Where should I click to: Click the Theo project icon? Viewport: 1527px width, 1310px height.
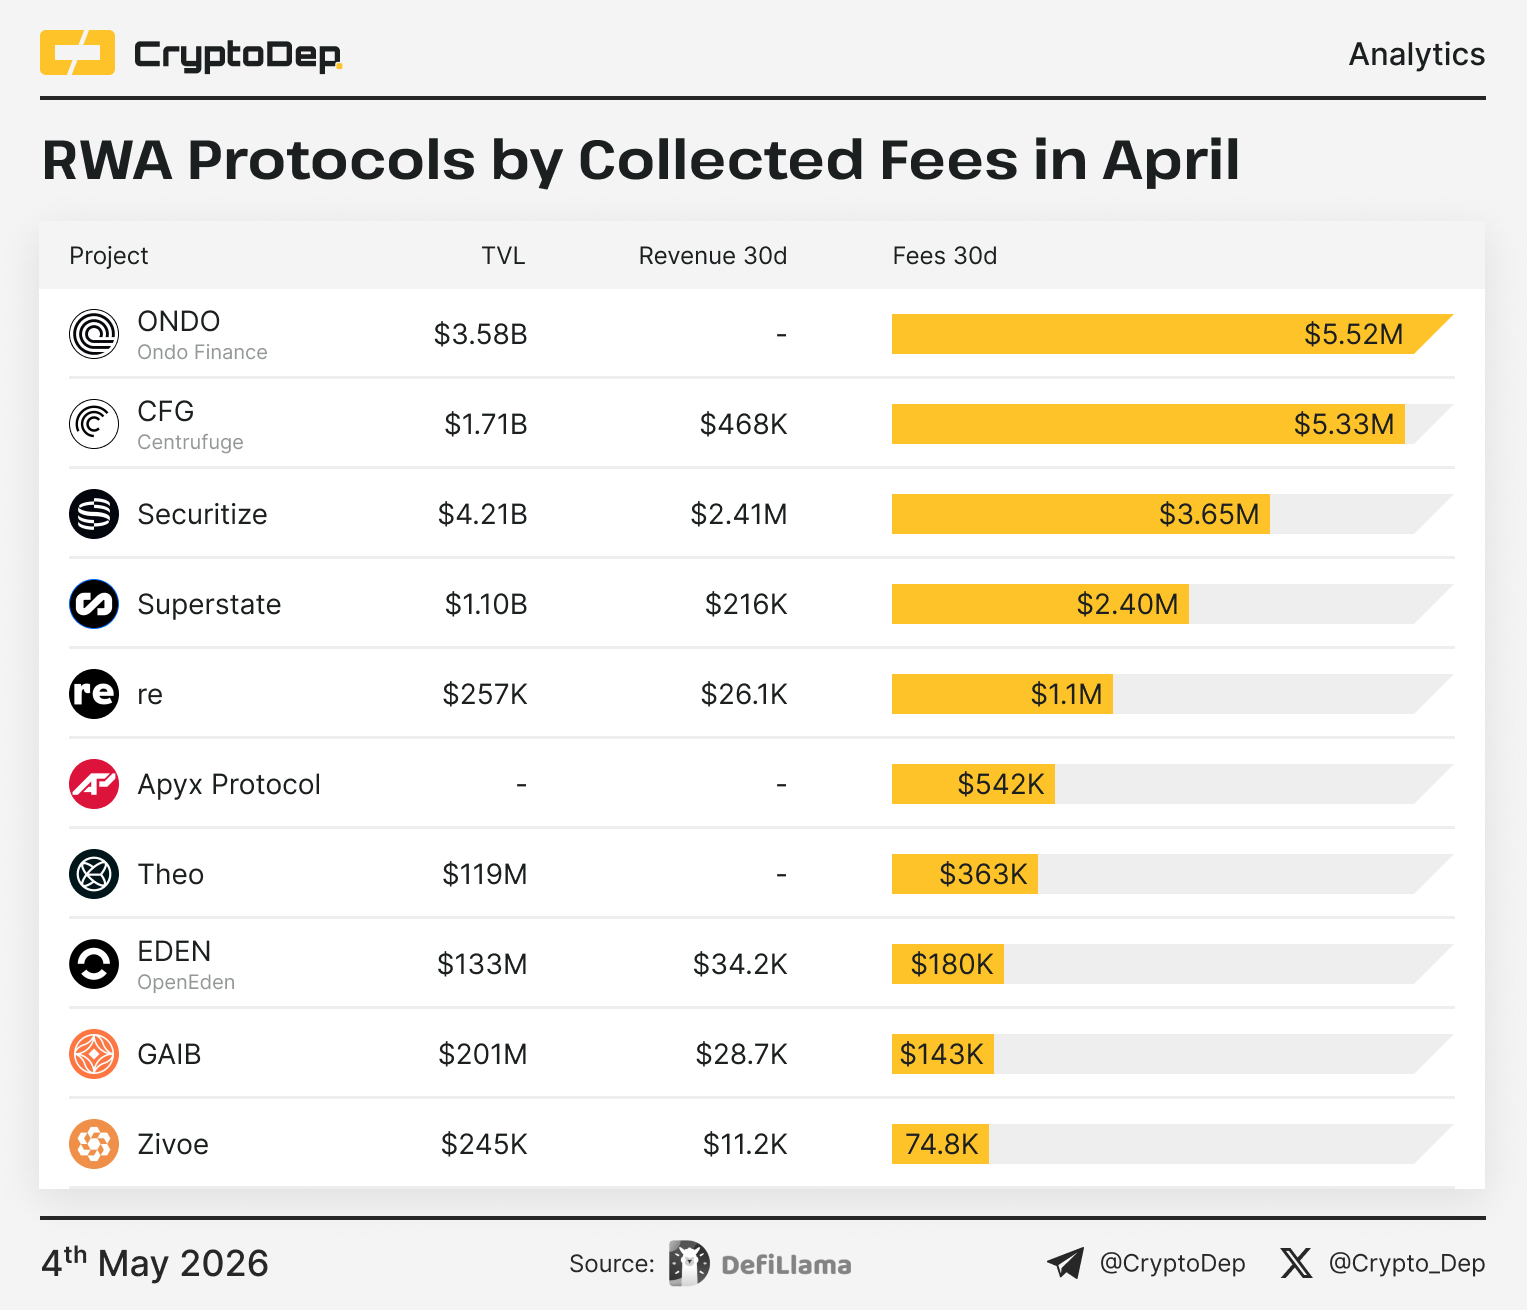tap(94, 874)
